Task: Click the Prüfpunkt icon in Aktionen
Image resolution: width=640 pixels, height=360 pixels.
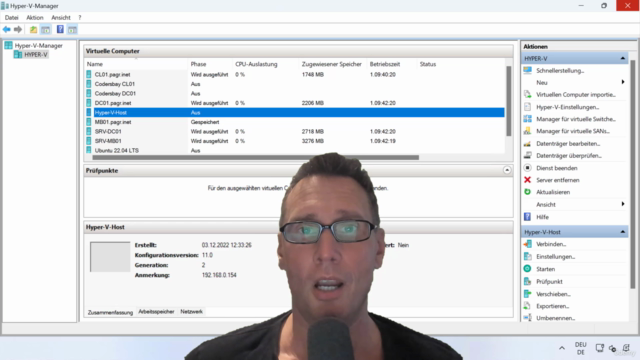Action: pos(527,281)
